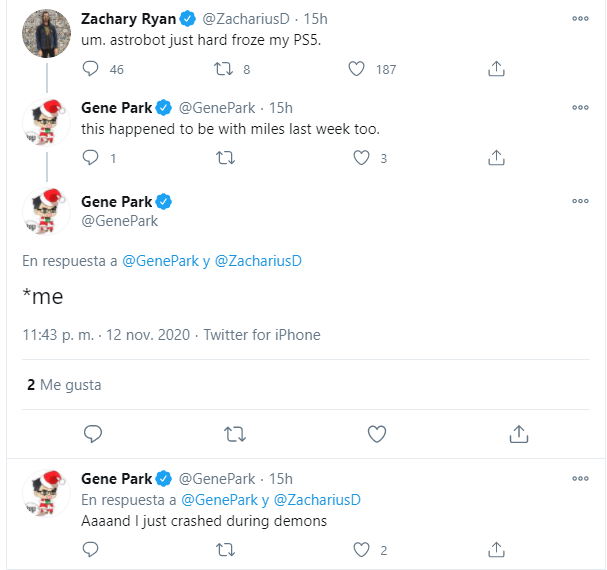The image size is (607, 570).
Task: Retweet Zachary Ryan's PS5 freeze tweet
Action: click(226, 69)
